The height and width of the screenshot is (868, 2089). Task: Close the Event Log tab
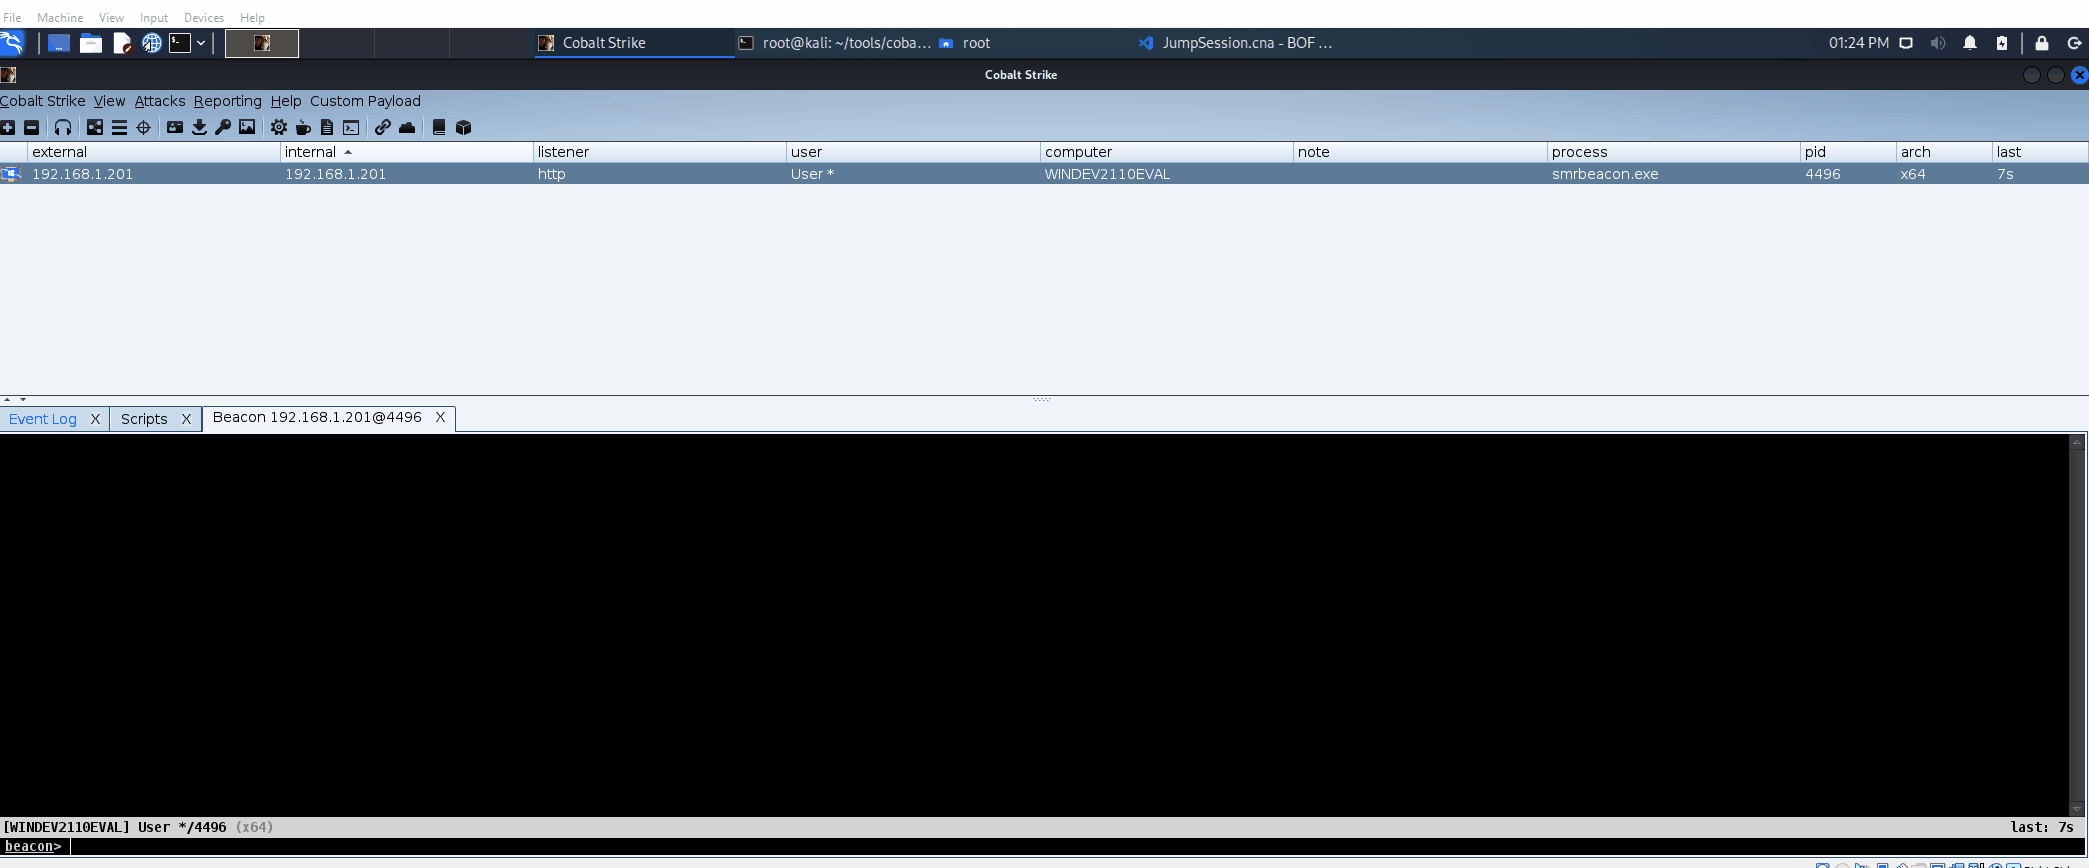tap(95, 419)
